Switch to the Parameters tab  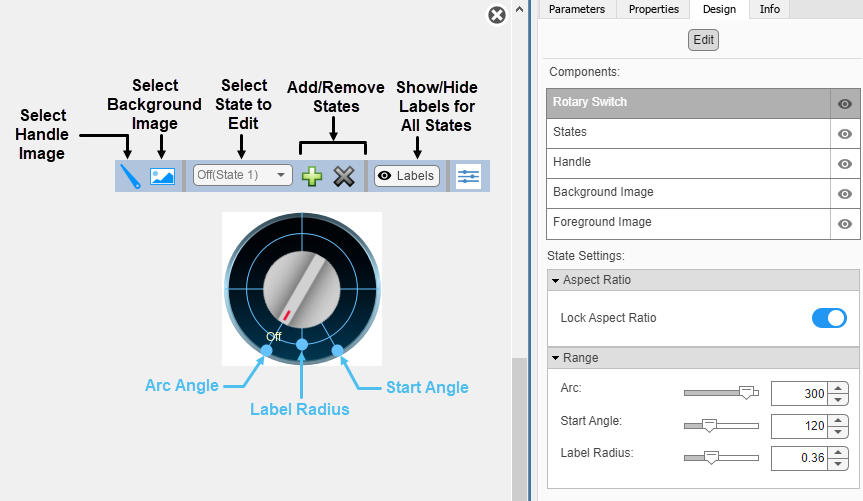point(577,9)
